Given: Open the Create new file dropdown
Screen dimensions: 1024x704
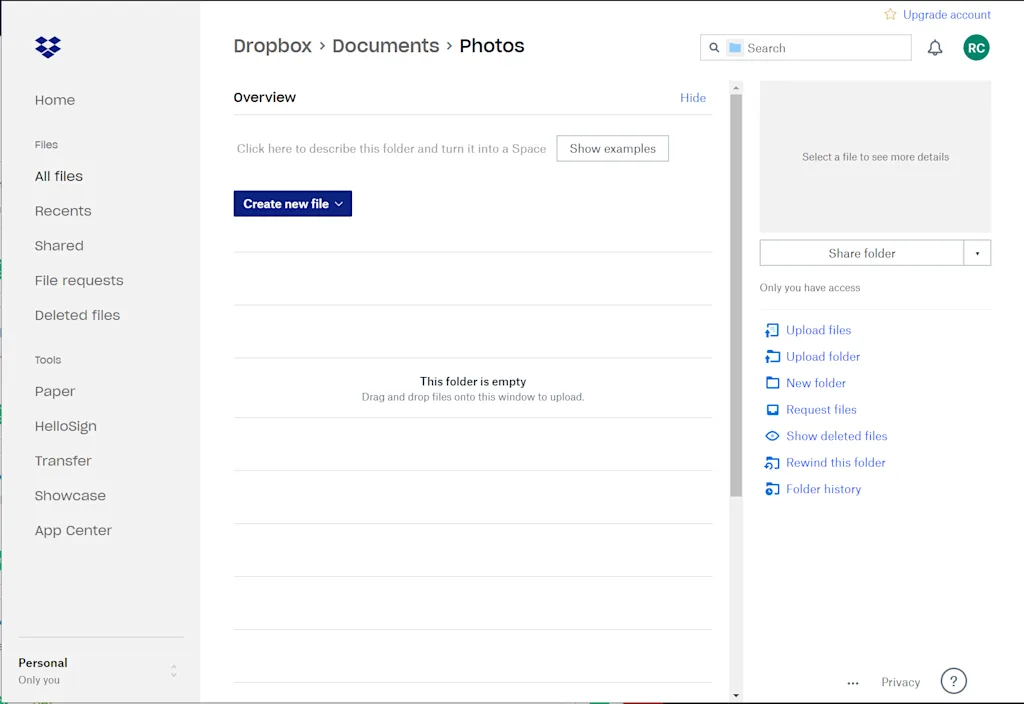Looking at the screenshot, I should (293, 204).
